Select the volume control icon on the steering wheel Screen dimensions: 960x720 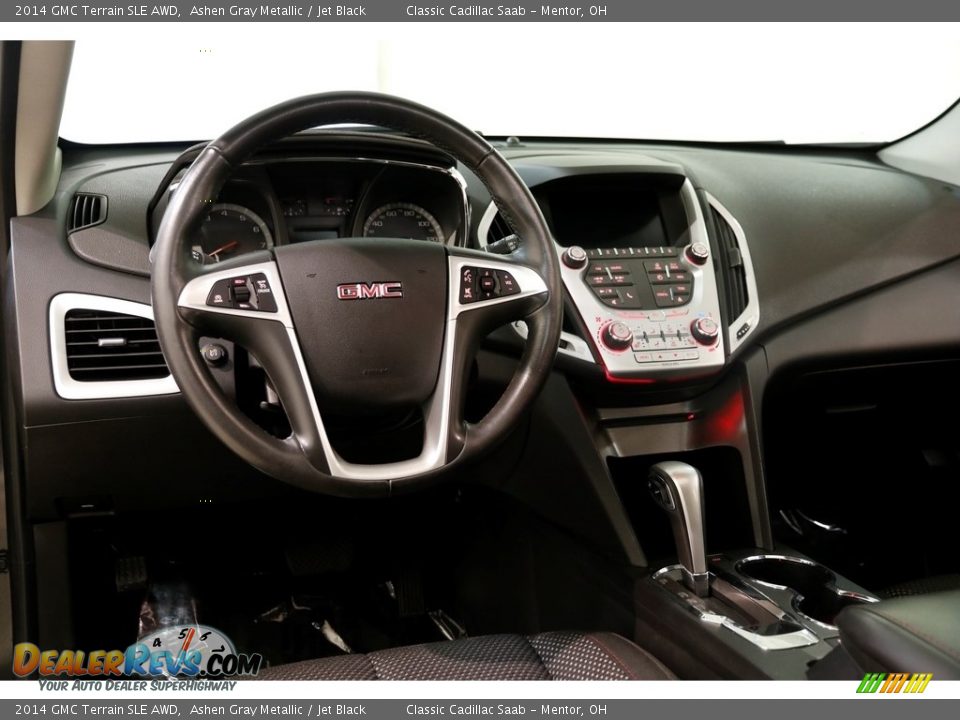[x=507, y=284]
